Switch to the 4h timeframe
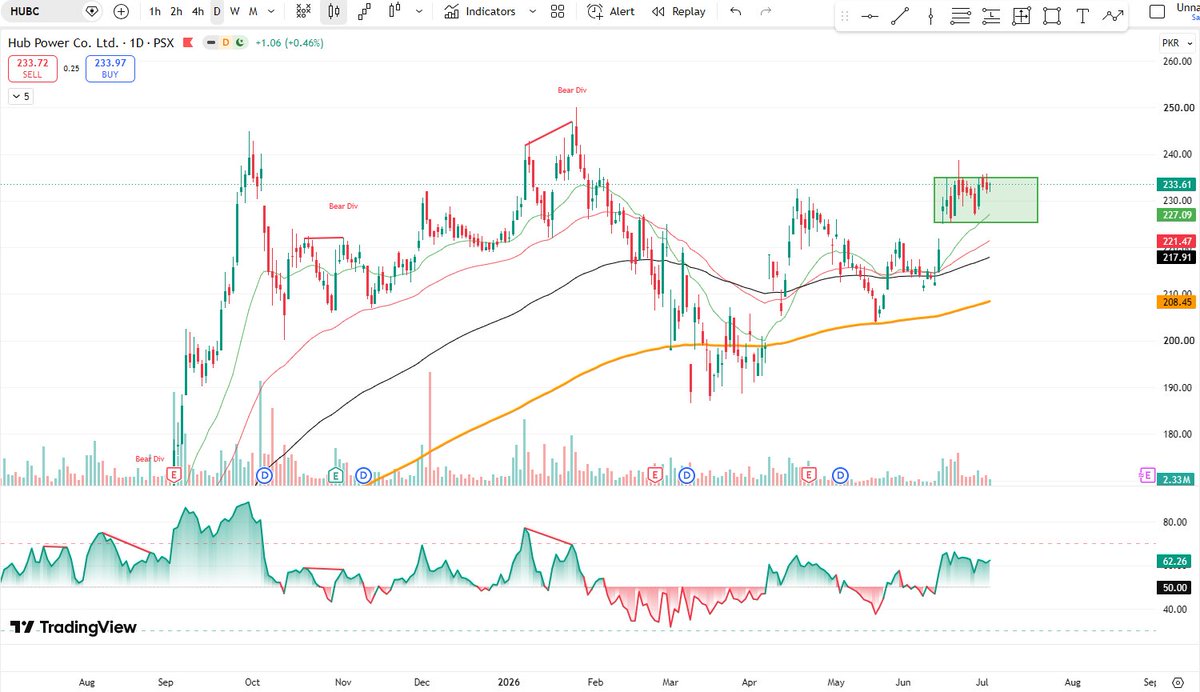1200x692 pixels. 198,11
